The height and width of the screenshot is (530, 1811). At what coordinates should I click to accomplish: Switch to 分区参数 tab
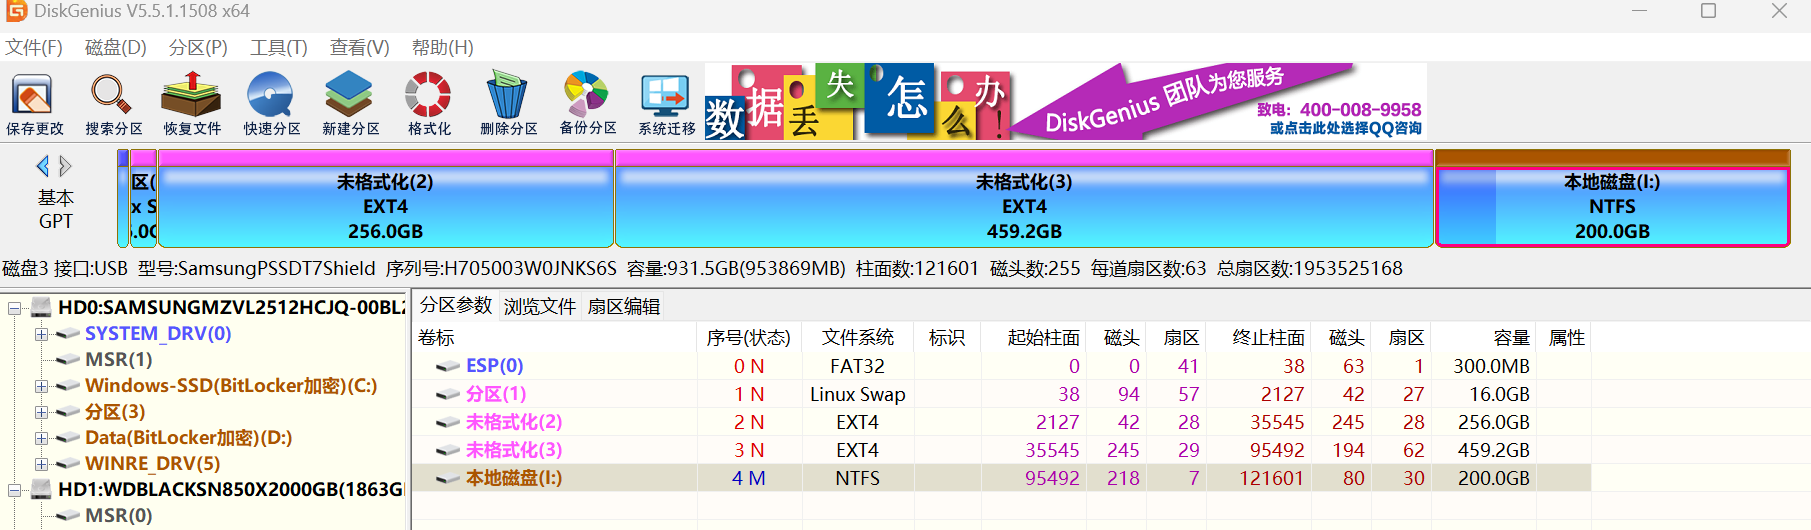(x=456, y=306)
